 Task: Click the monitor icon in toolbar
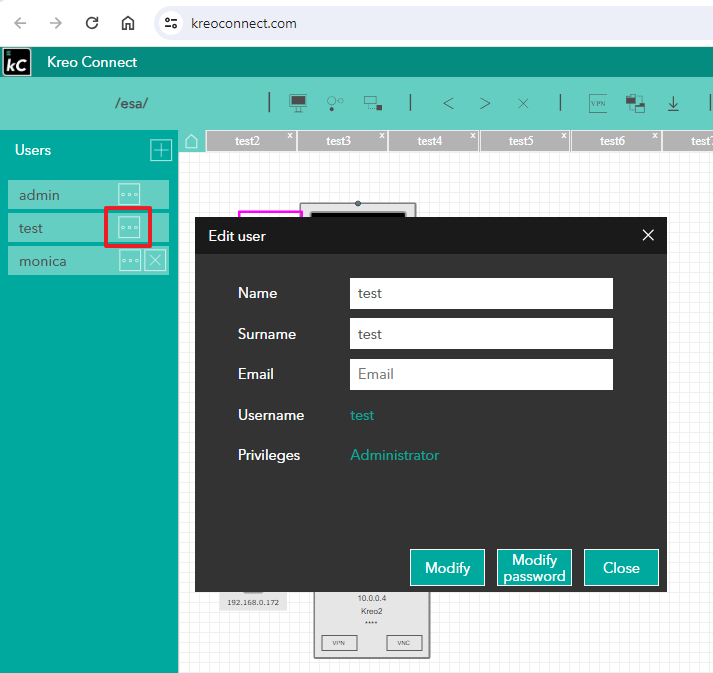[x=298, y=103]
